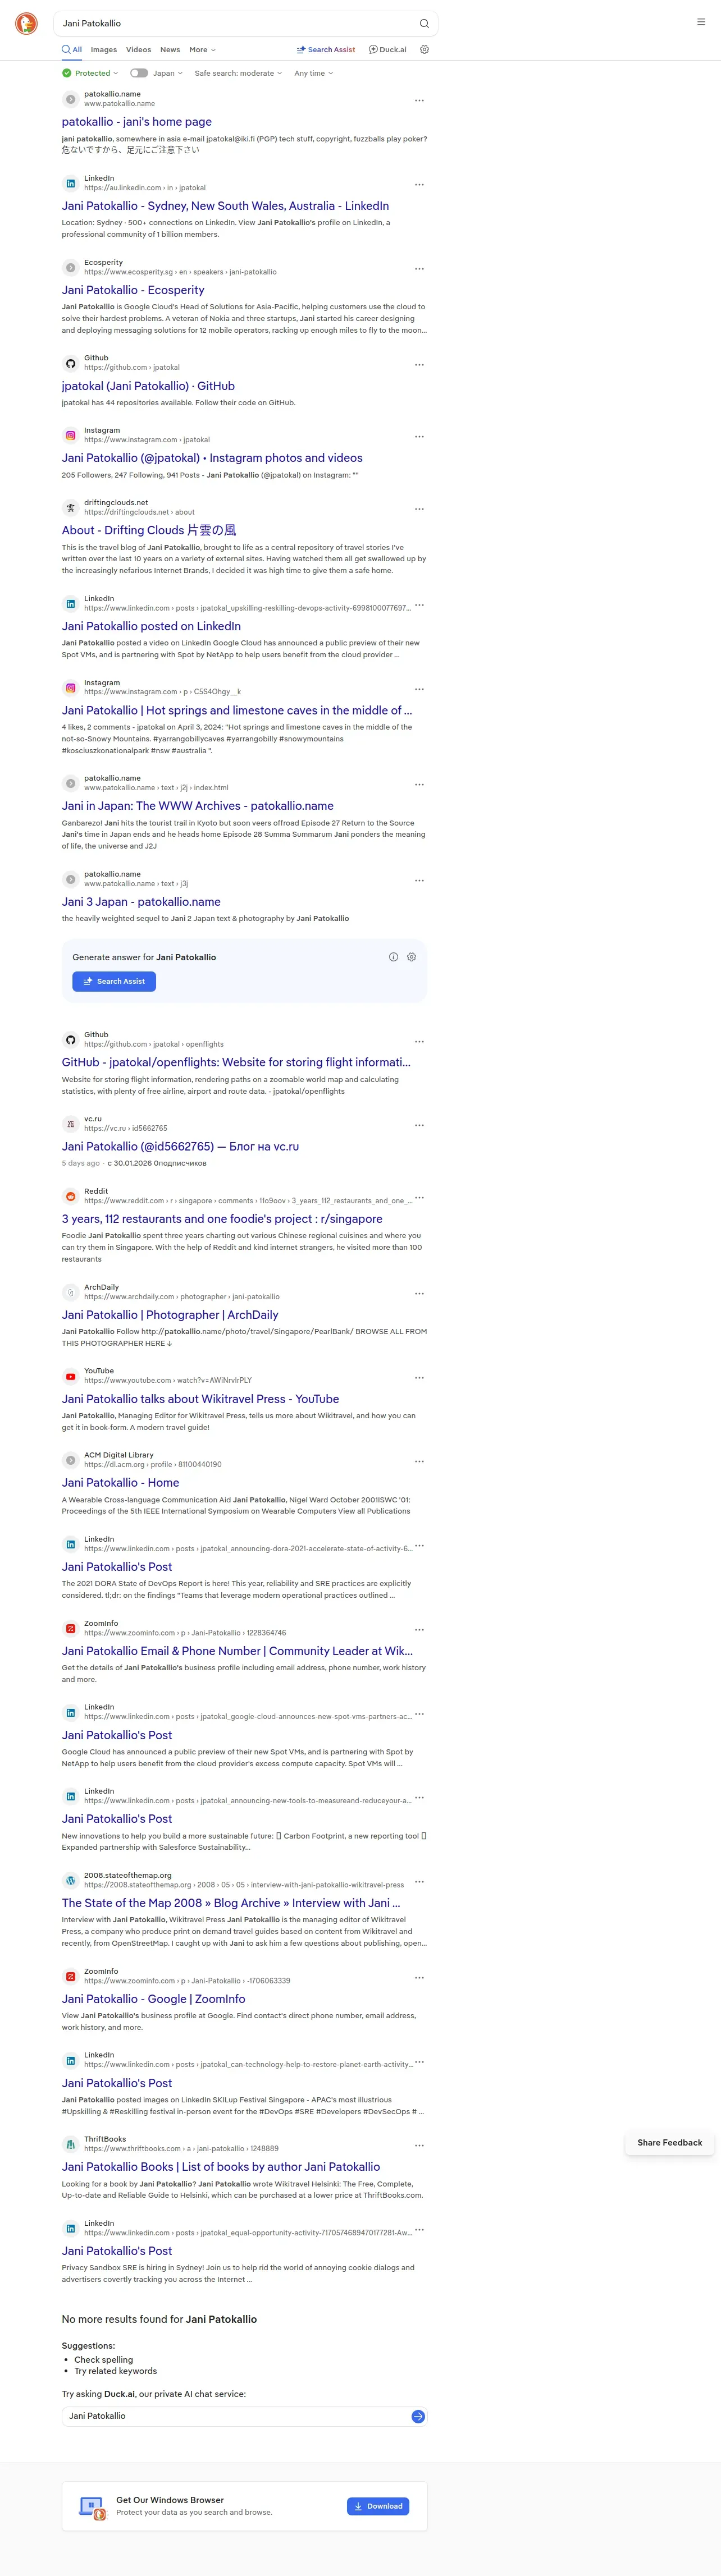The image size is (721, 2576).
Task: Click the YouTube favicon
Action: click(x=70, y=1376)
